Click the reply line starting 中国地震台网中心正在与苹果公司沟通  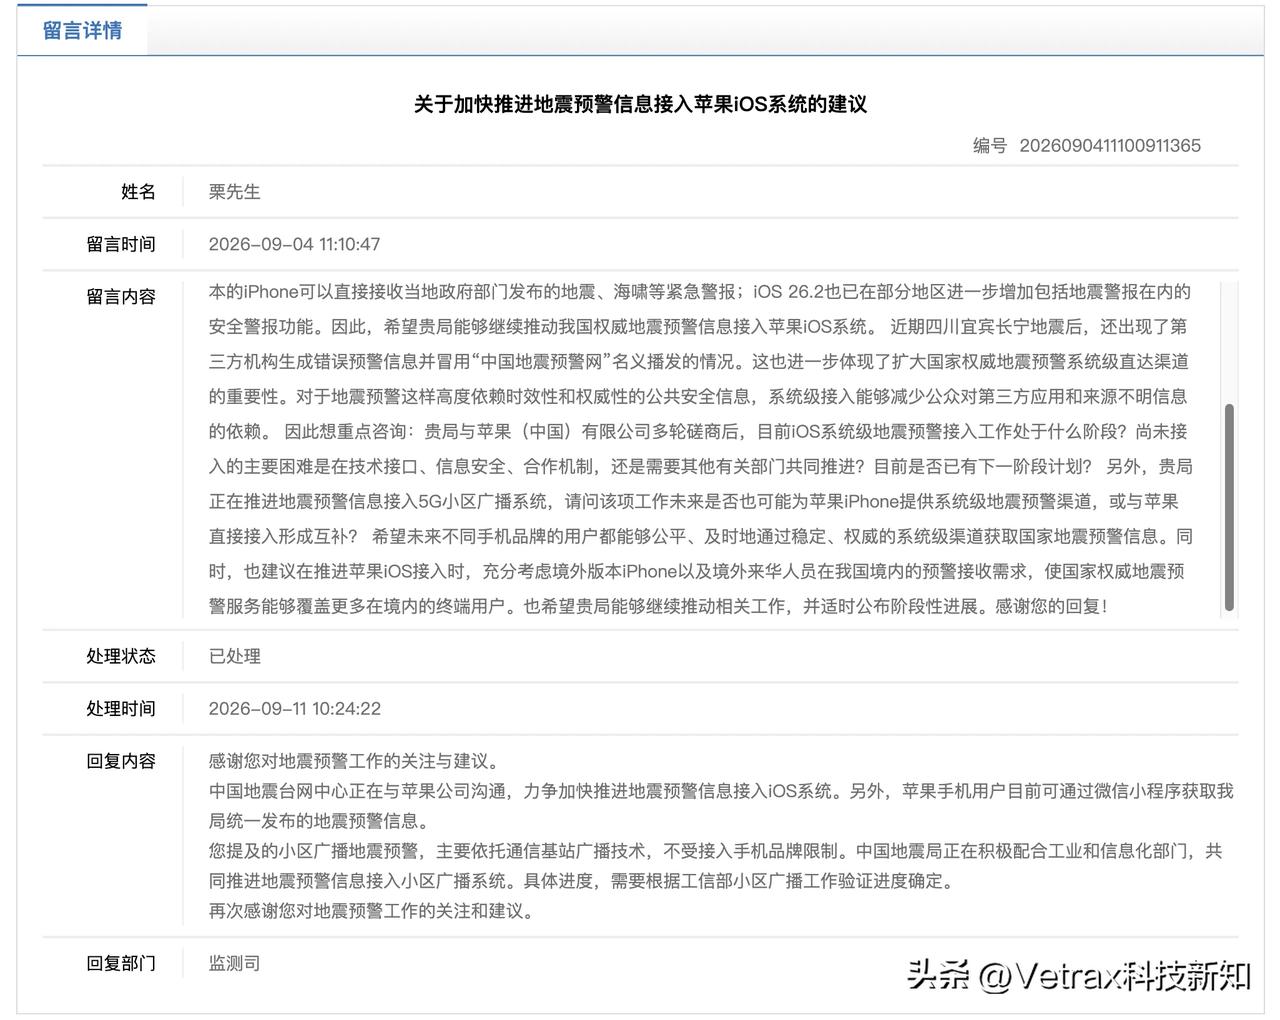pos(721,791)
